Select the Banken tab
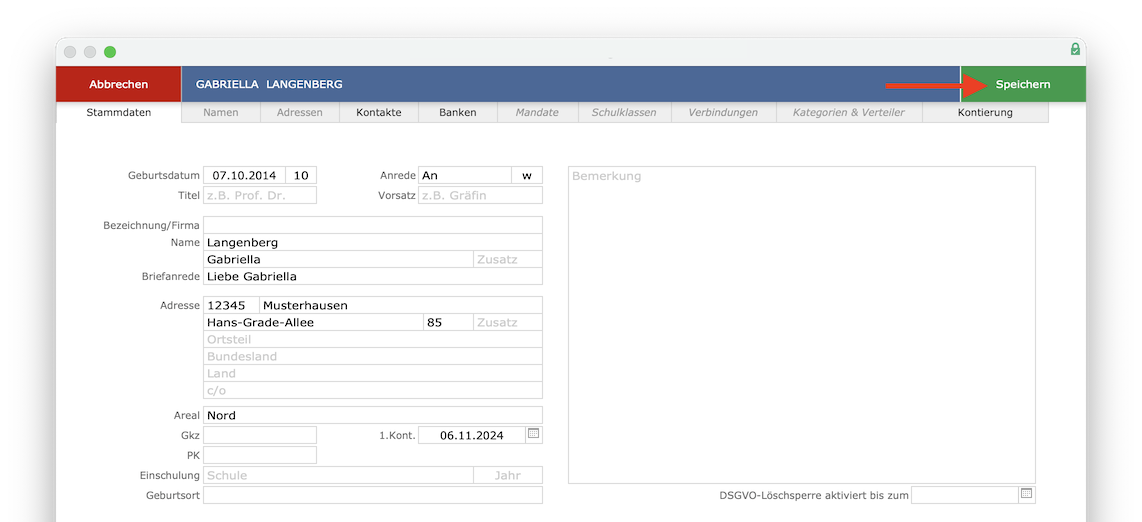The width and height of the screenshot is (1142, 522). pos(457,112)
